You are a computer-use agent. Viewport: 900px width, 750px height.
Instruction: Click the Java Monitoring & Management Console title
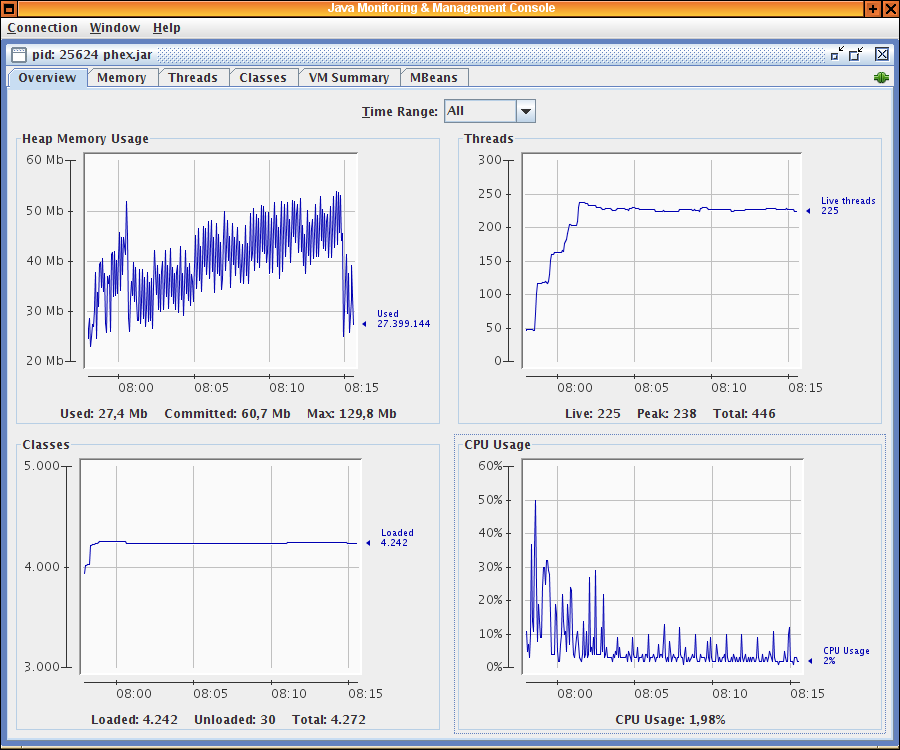click(441, 8)
